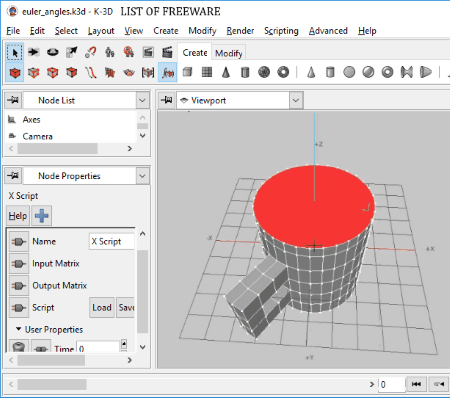Create a PolySphere using meshed sphere icon

click(x=264, y=72)
